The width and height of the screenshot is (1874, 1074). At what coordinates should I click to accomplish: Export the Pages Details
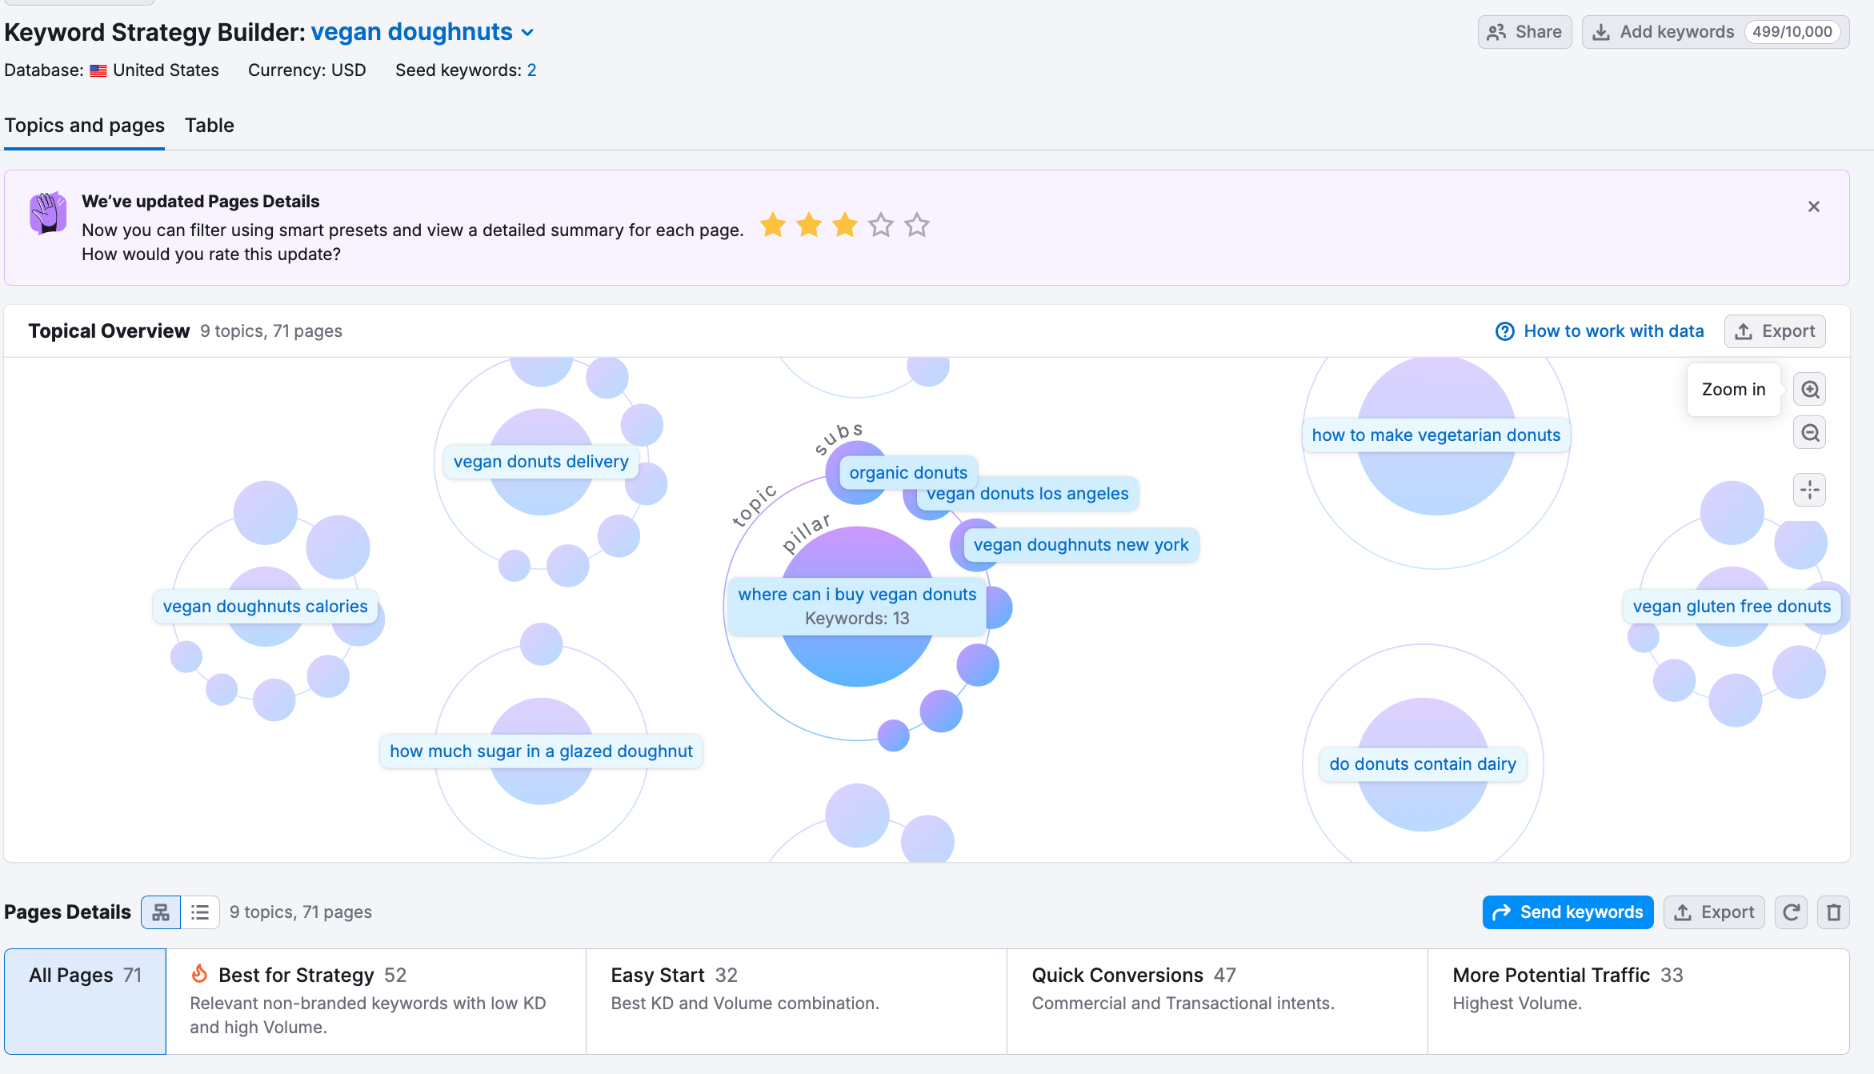(1714, 912)
